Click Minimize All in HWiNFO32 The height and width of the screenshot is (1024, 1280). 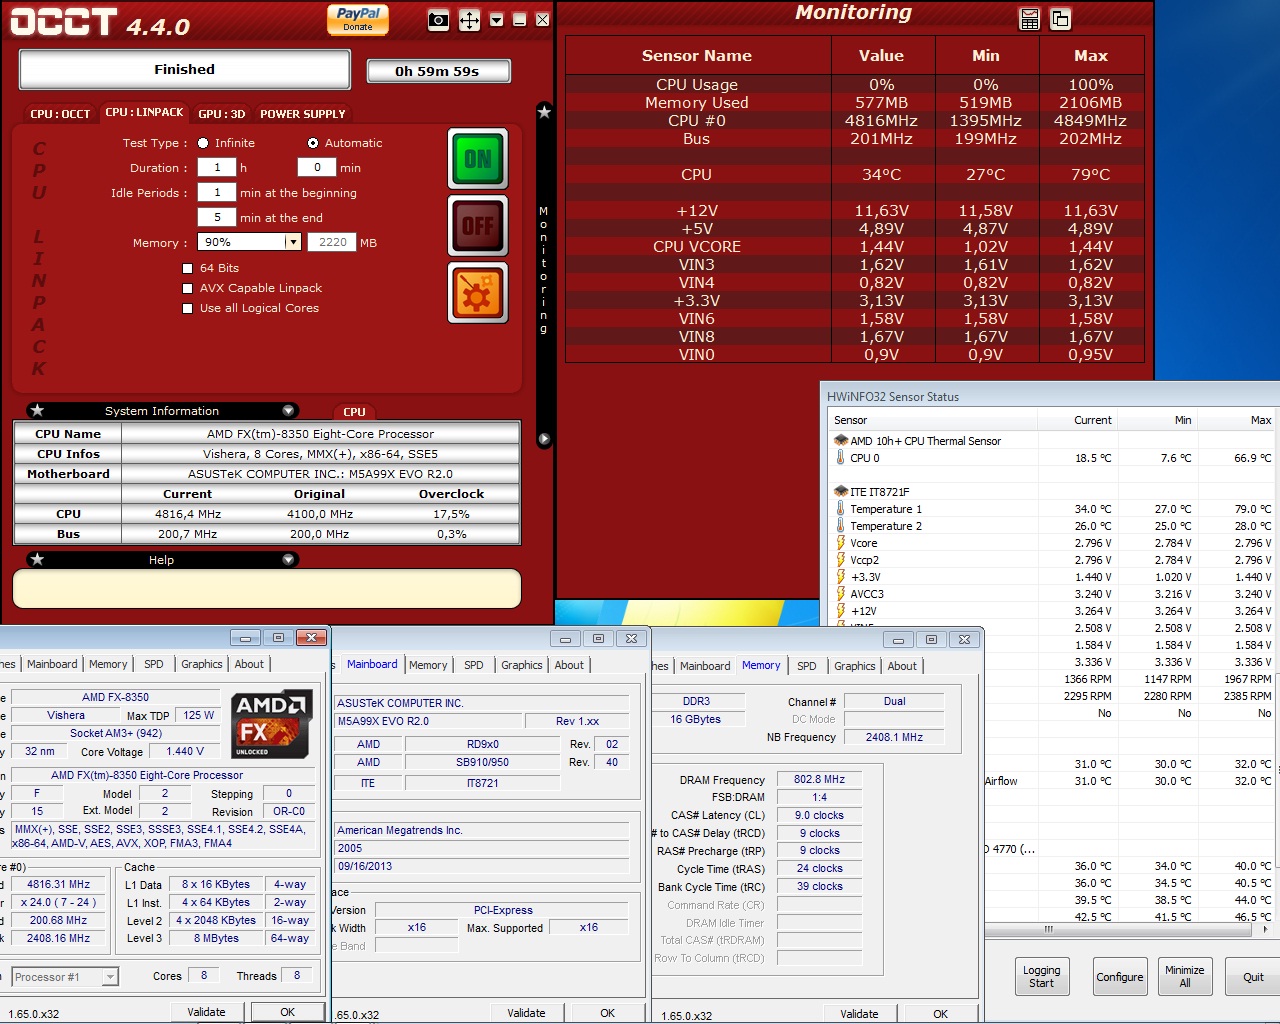point(1184,977)
